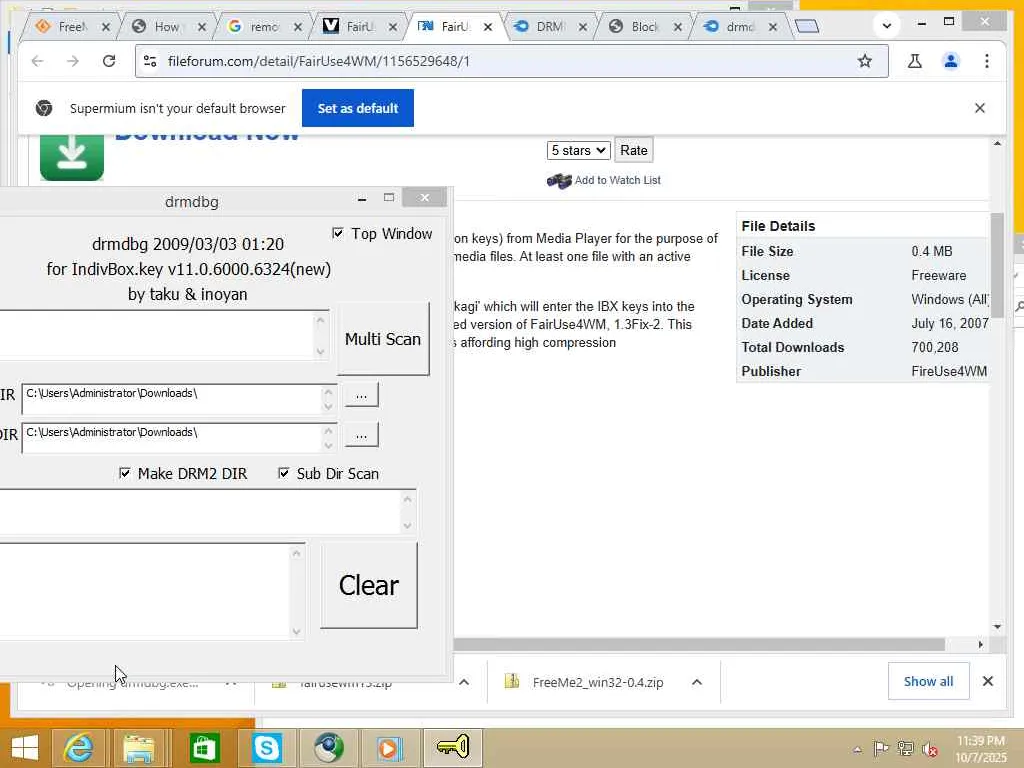Expand the tab search dropdown arrow
Image resolution: width=1024 pixels, height=768 pixels.
pos(886,26)
